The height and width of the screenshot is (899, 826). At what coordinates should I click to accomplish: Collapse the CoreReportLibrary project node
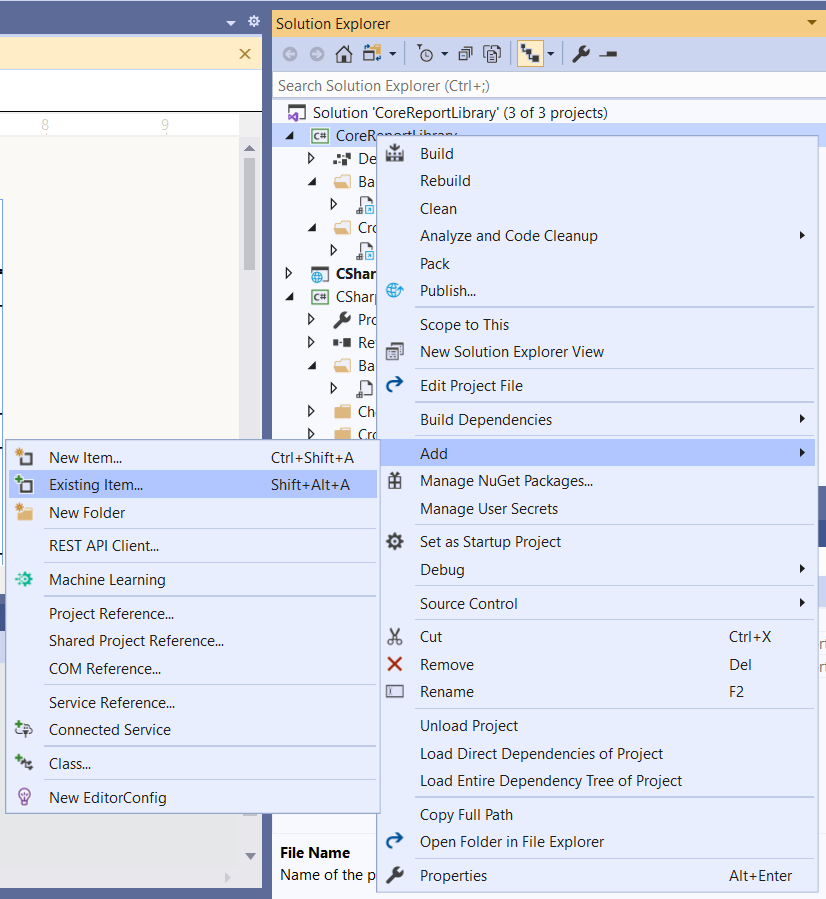pyautogui.click(x=288, y=135)
